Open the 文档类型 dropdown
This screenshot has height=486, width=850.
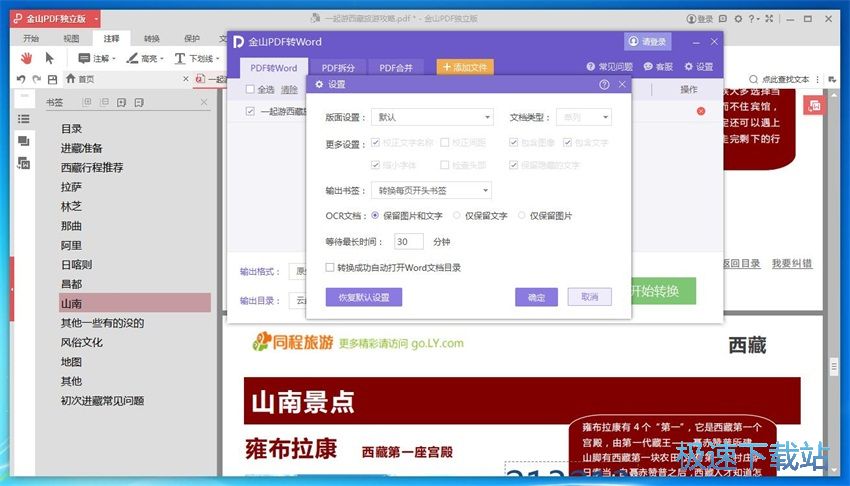(x=584, y=117)
